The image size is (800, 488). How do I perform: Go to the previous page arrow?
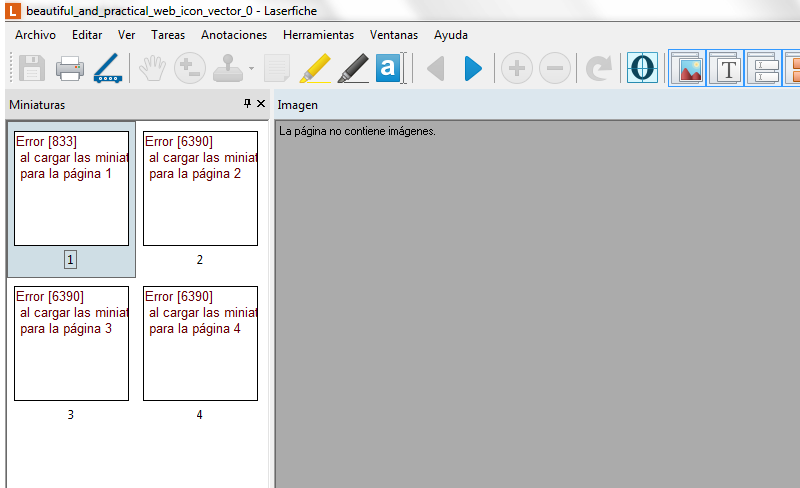[x=436, y=68]
